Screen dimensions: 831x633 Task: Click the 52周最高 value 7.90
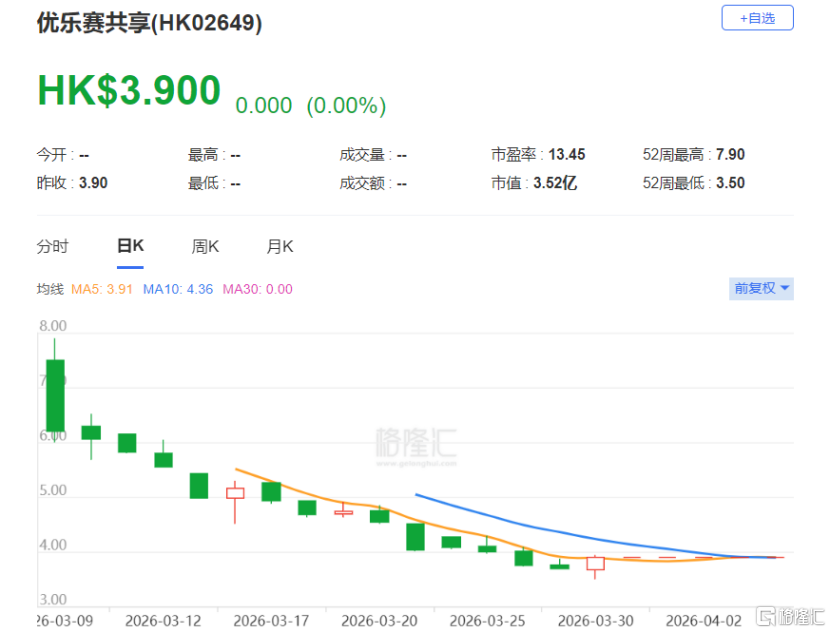(730, 154)
